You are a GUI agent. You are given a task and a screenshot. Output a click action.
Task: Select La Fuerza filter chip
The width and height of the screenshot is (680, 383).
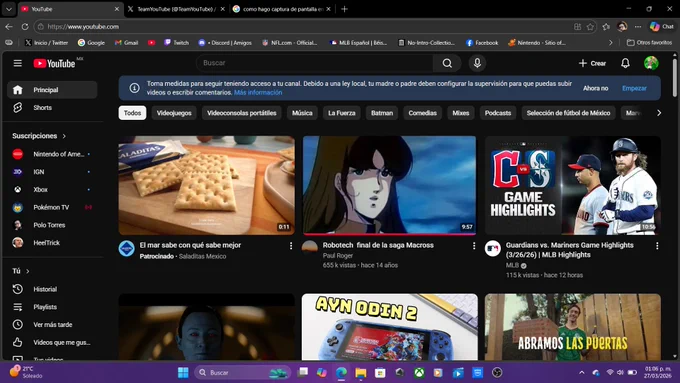342,113
